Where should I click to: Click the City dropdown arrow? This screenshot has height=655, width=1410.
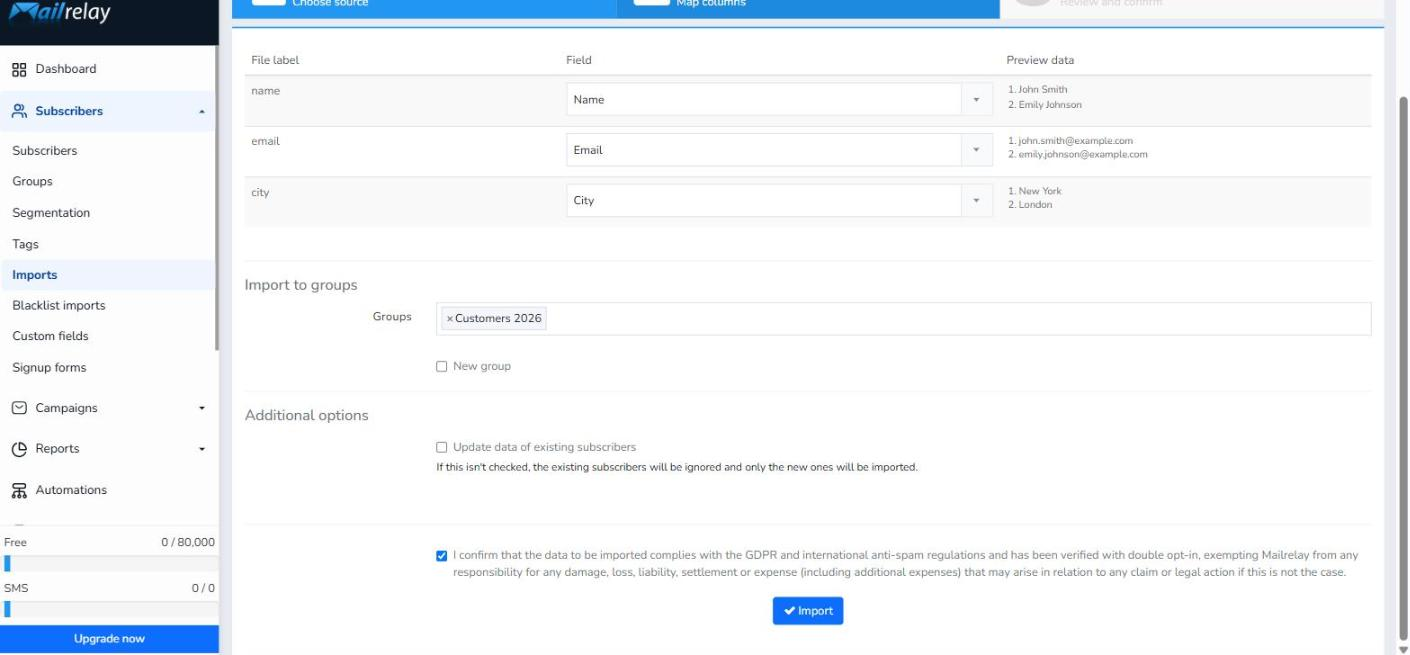pos(976,200)
